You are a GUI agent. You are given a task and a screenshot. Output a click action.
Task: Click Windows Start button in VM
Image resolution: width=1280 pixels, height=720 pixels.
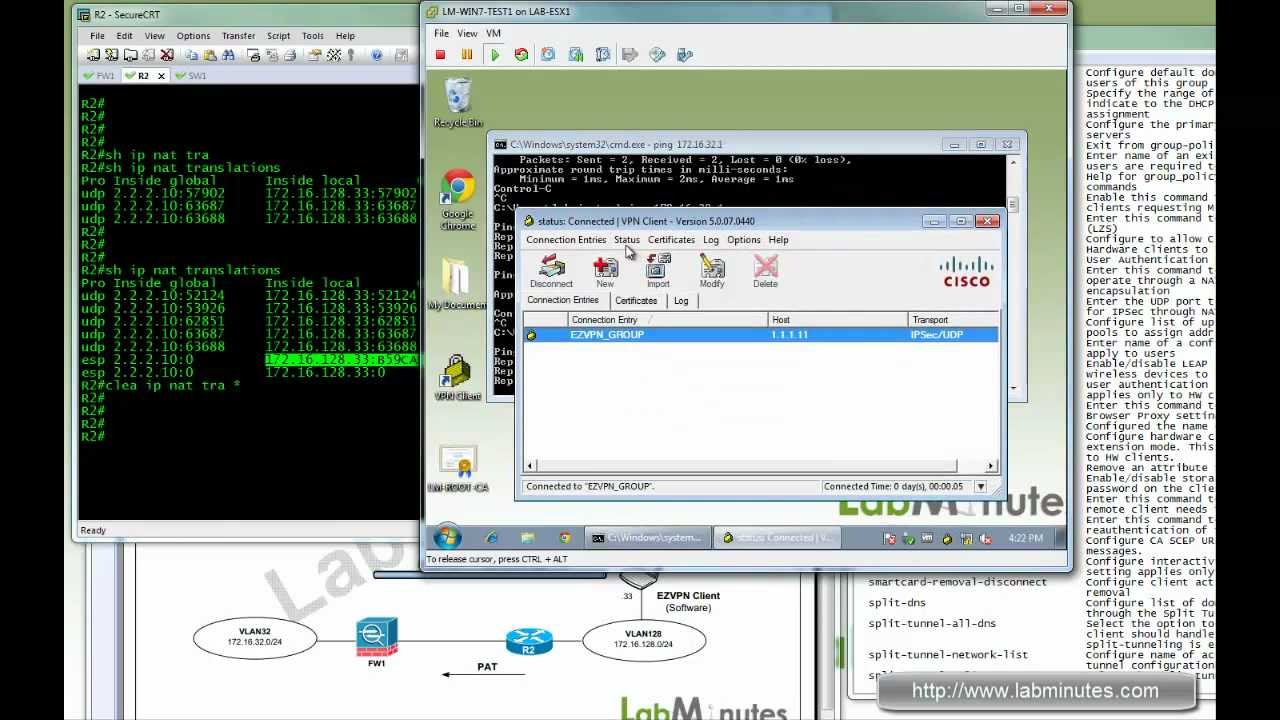click(447, 538)
